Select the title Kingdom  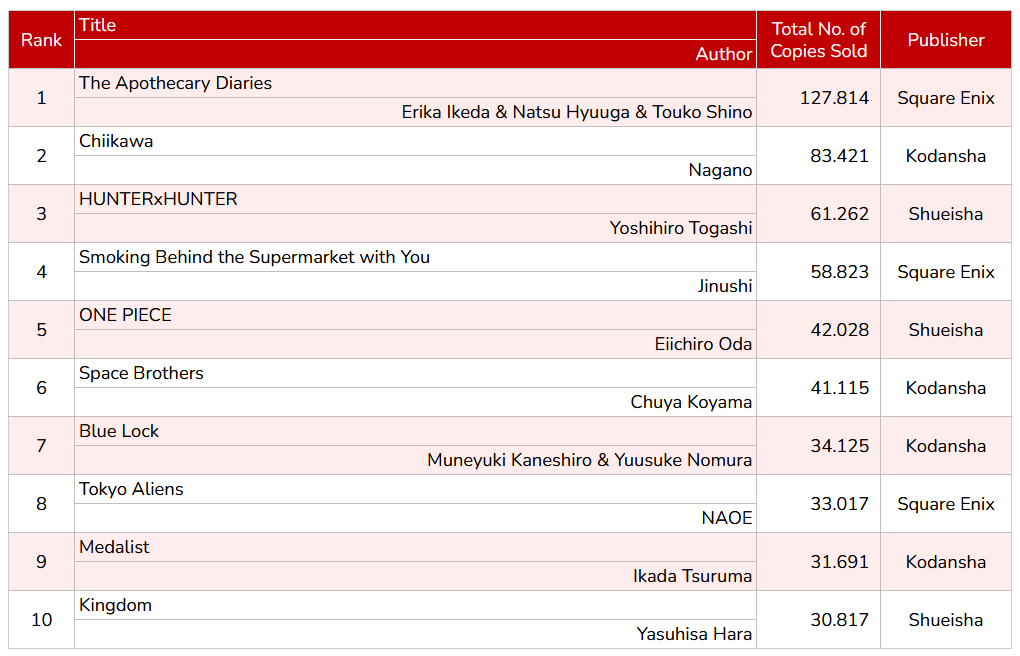(116, 605)
